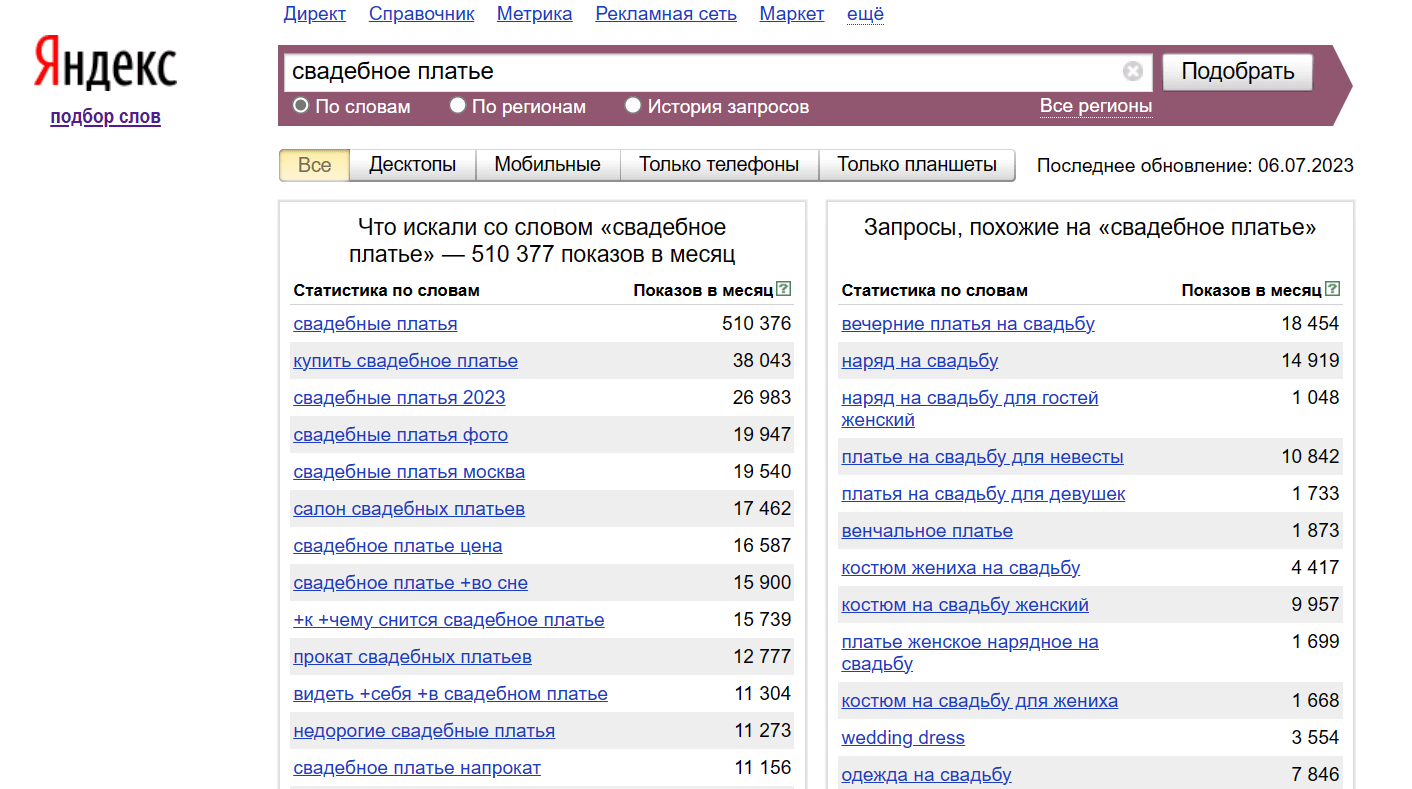The image size is (1412, 789).
Task: Expand the 'ещё' services menu
Action: tap(865, 14)
